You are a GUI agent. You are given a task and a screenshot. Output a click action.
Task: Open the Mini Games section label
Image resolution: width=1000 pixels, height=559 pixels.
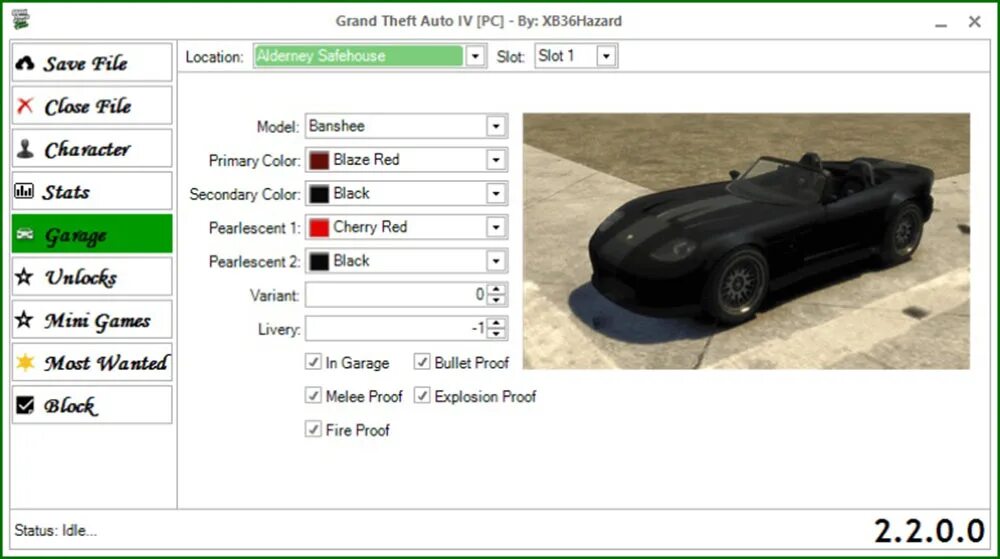click(97, 320)
